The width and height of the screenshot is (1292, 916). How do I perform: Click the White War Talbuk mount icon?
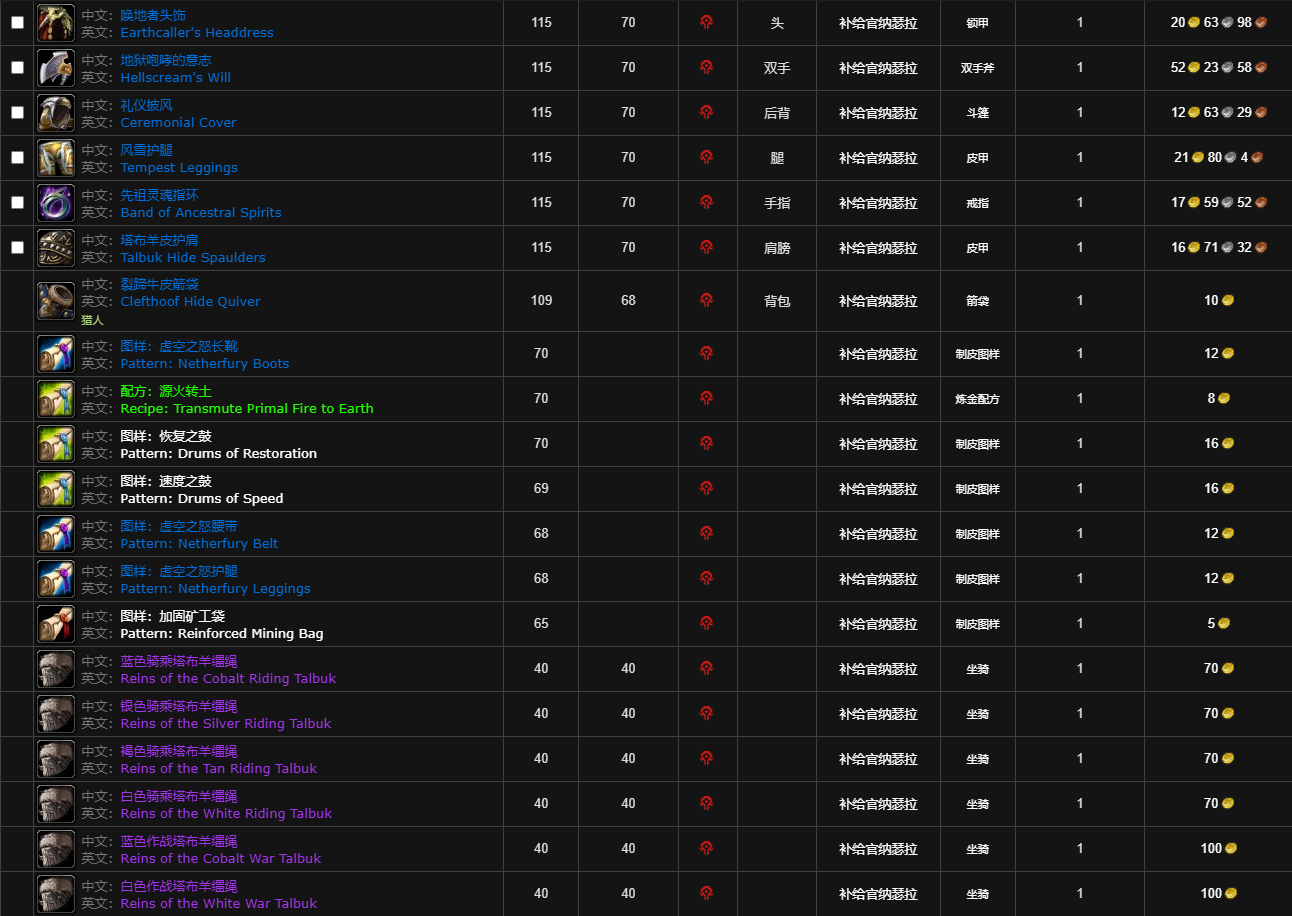[x=56, y=894]
